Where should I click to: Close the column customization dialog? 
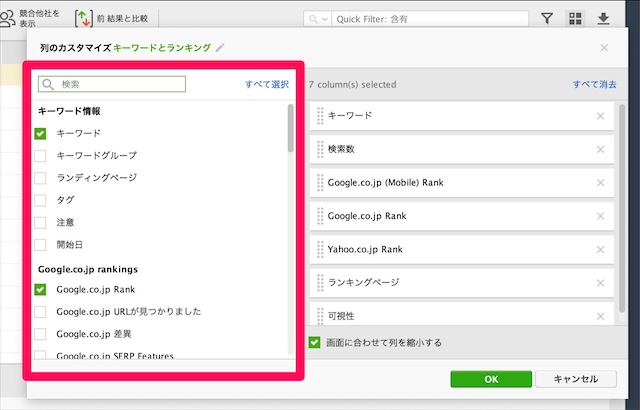[x=604, y=48]
